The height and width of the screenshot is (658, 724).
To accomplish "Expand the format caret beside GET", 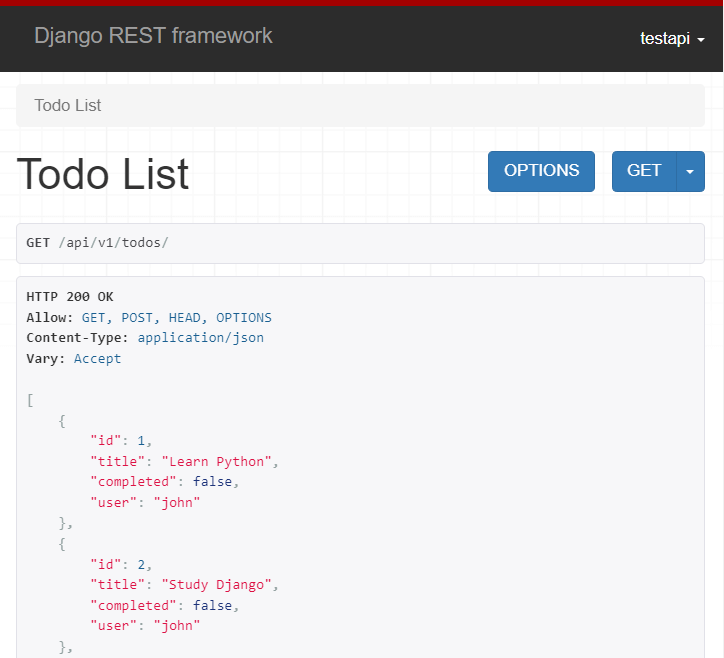I will click(x=690, y=171).
